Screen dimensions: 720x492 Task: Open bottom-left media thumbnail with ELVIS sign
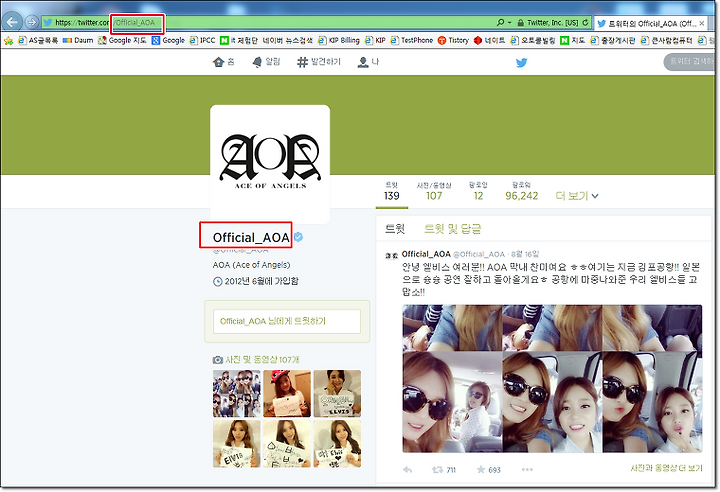[236, 444]
